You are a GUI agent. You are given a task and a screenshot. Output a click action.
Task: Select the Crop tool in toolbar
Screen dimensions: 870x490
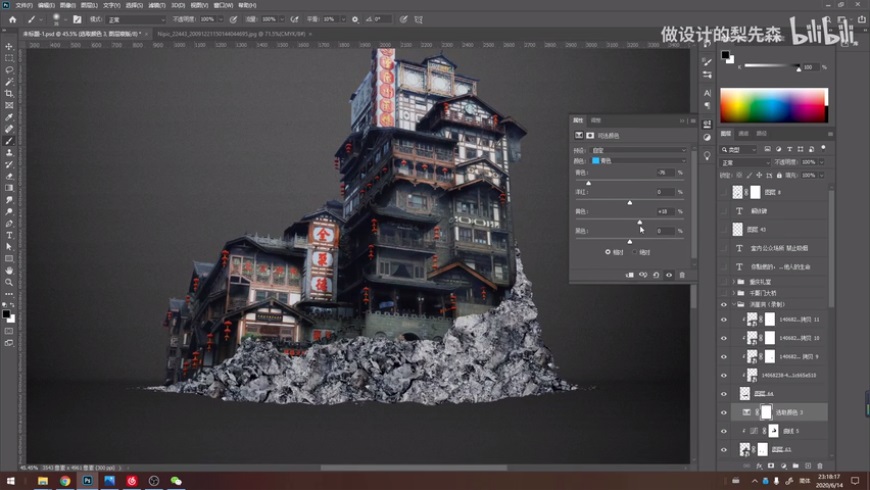[x=9, y=94]
